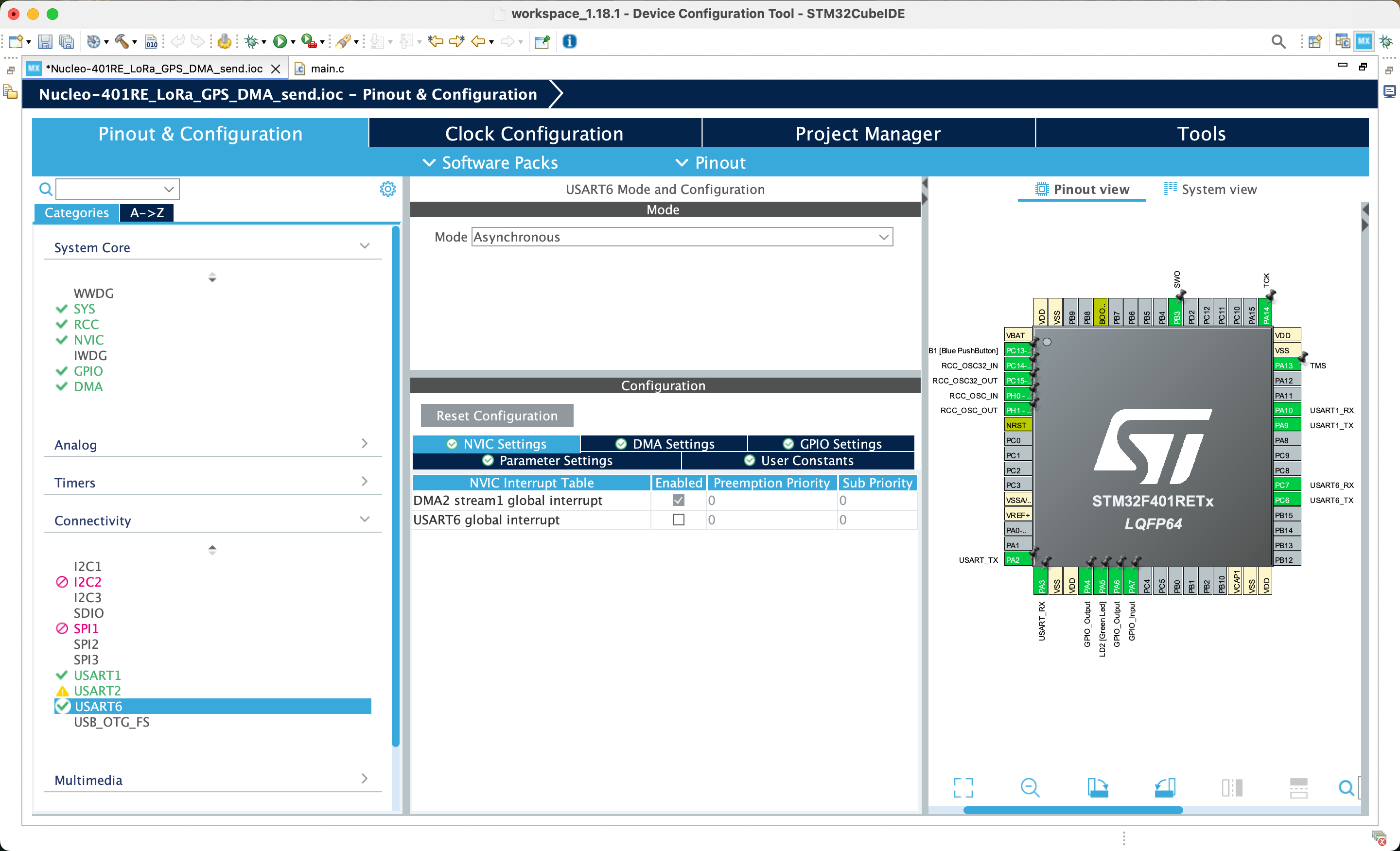1400x851 pixels.
Task: Click the Build hammer icon
Action: click(x=123, y=42)
